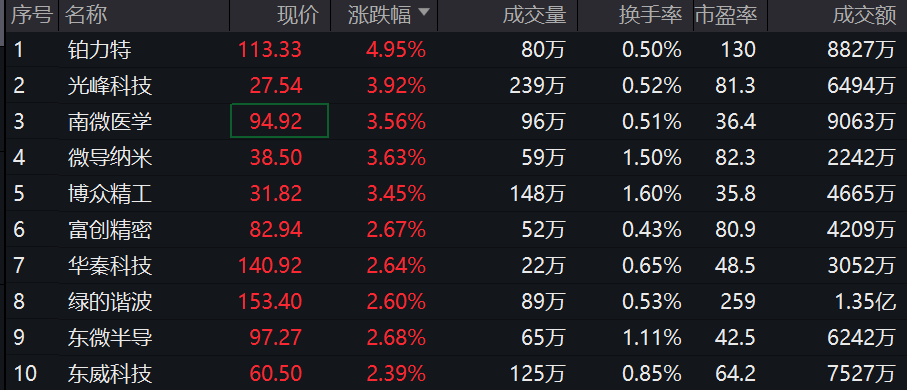The height and width of the screenshot is (390, 907).
Task: Select stock 东威科技
Action: (110, 374)
